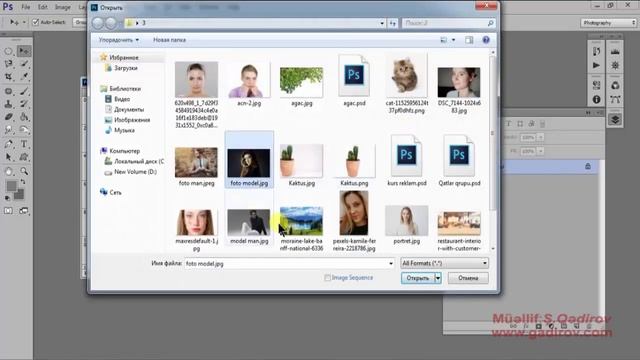Select the portret.jpg thumbnail
Screen dimensions: 640x360
click(407, 220)
